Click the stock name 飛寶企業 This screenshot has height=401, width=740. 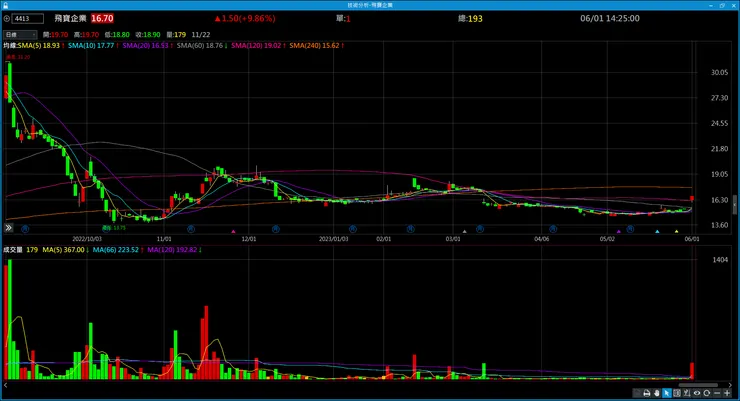pyautogui.click(x=70, y=18)
